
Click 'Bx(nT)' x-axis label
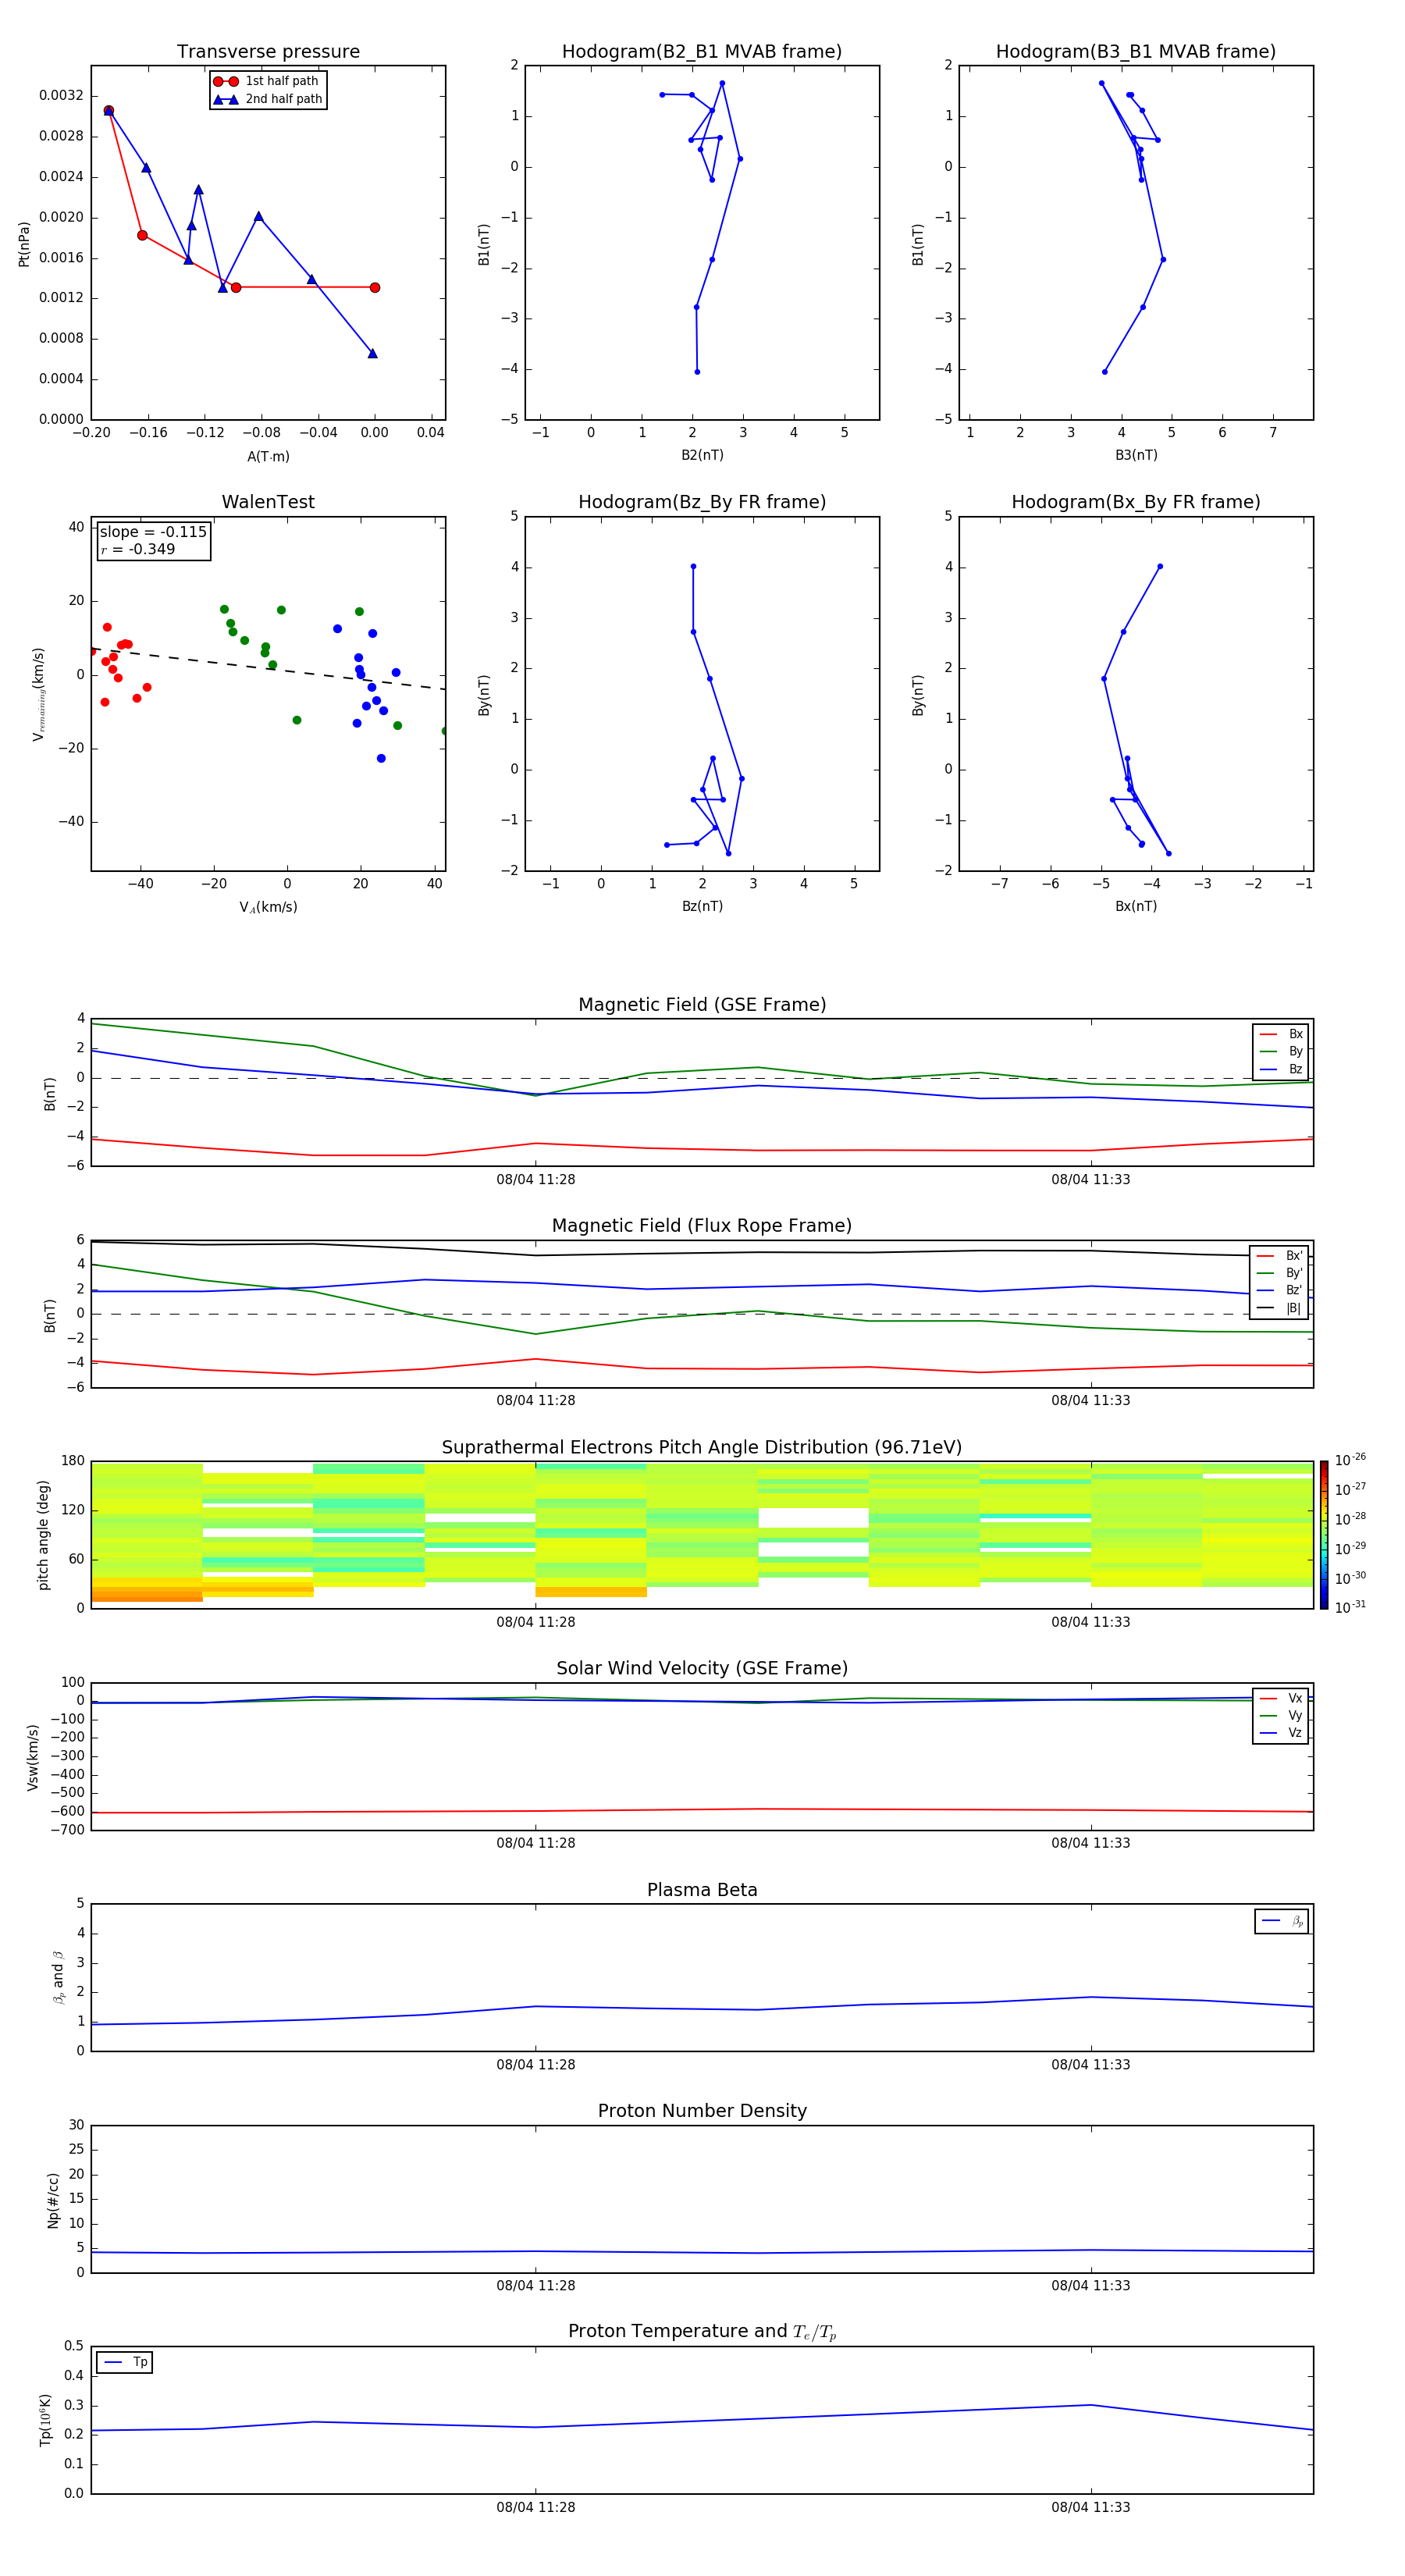tap(1136, 906)
